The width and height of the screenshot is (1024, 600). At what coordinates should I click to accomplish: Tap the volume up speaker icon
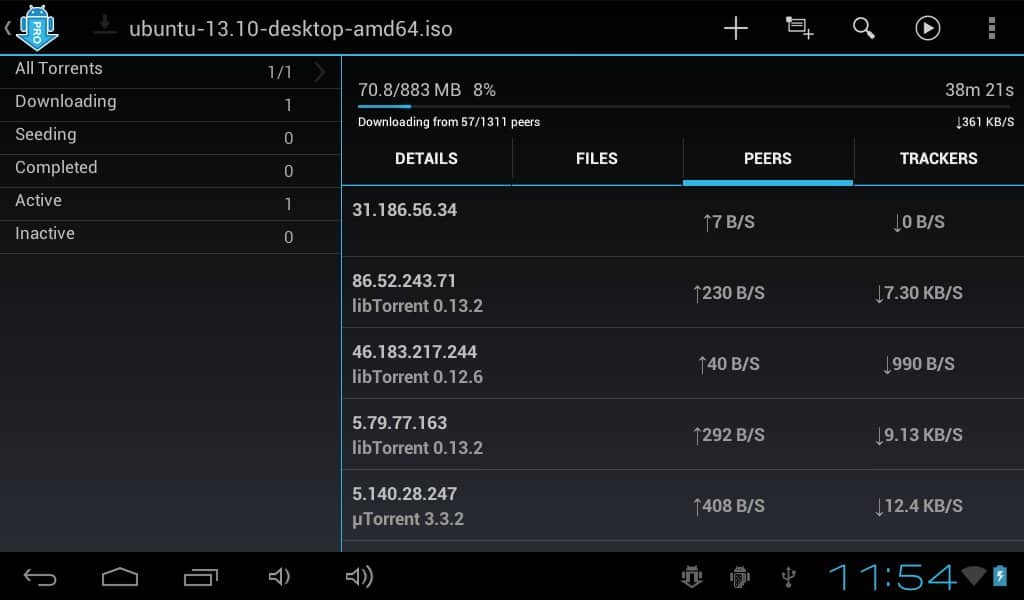(358, 576)
